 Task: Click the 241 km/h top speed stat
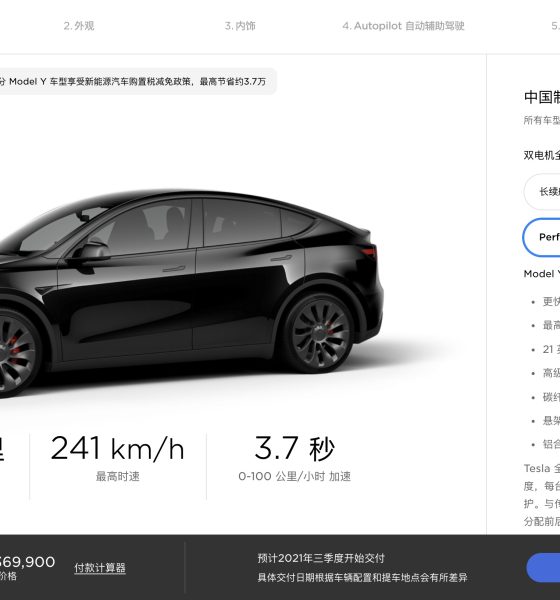[117, 448]
